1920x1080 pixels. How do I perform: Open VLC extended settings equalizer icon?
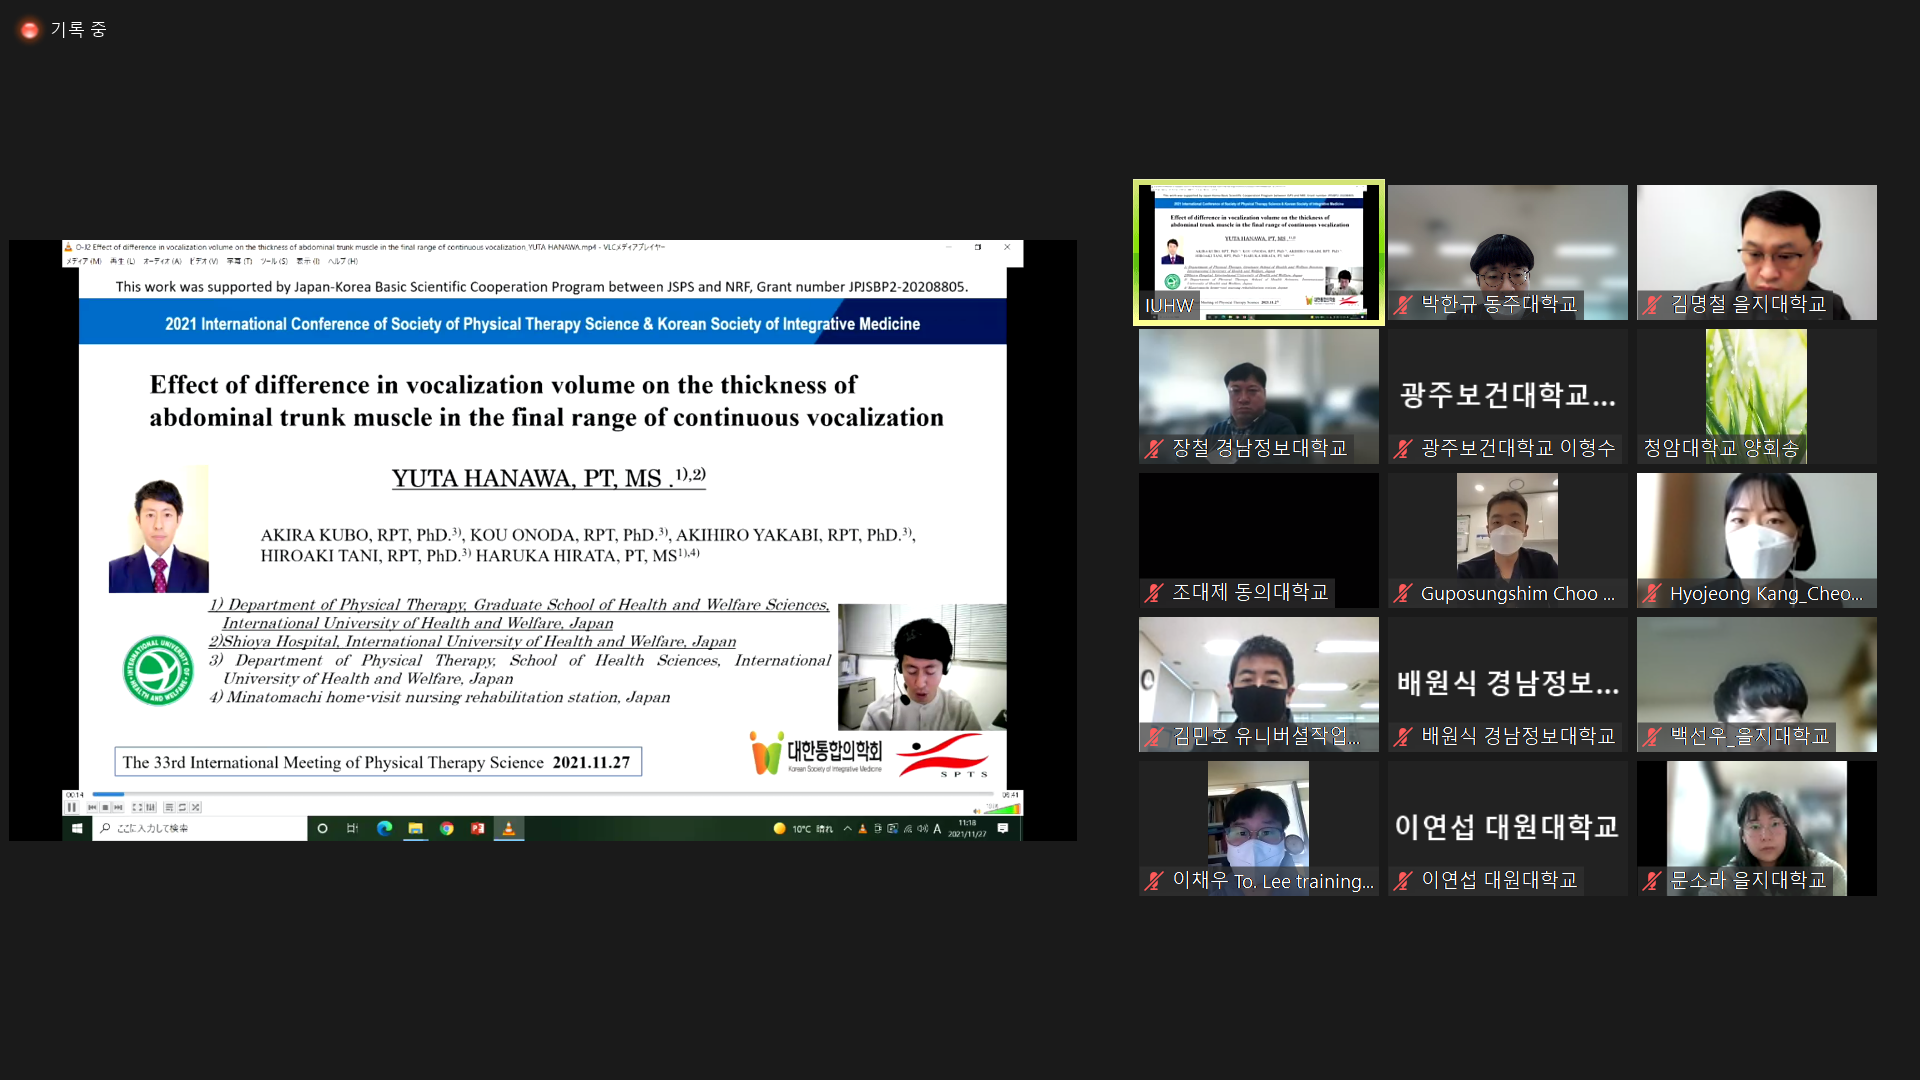(150, 807)
